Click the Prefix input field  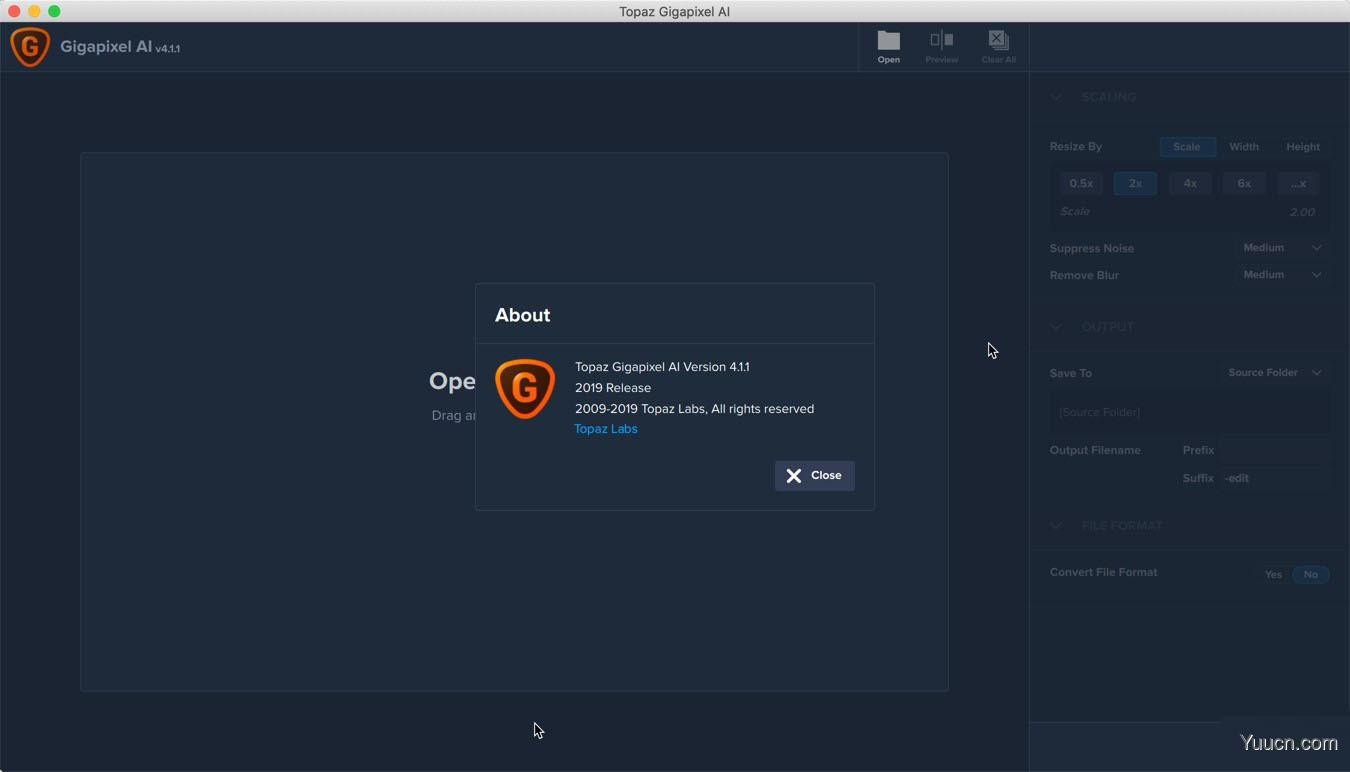(x=1275, y=451)
